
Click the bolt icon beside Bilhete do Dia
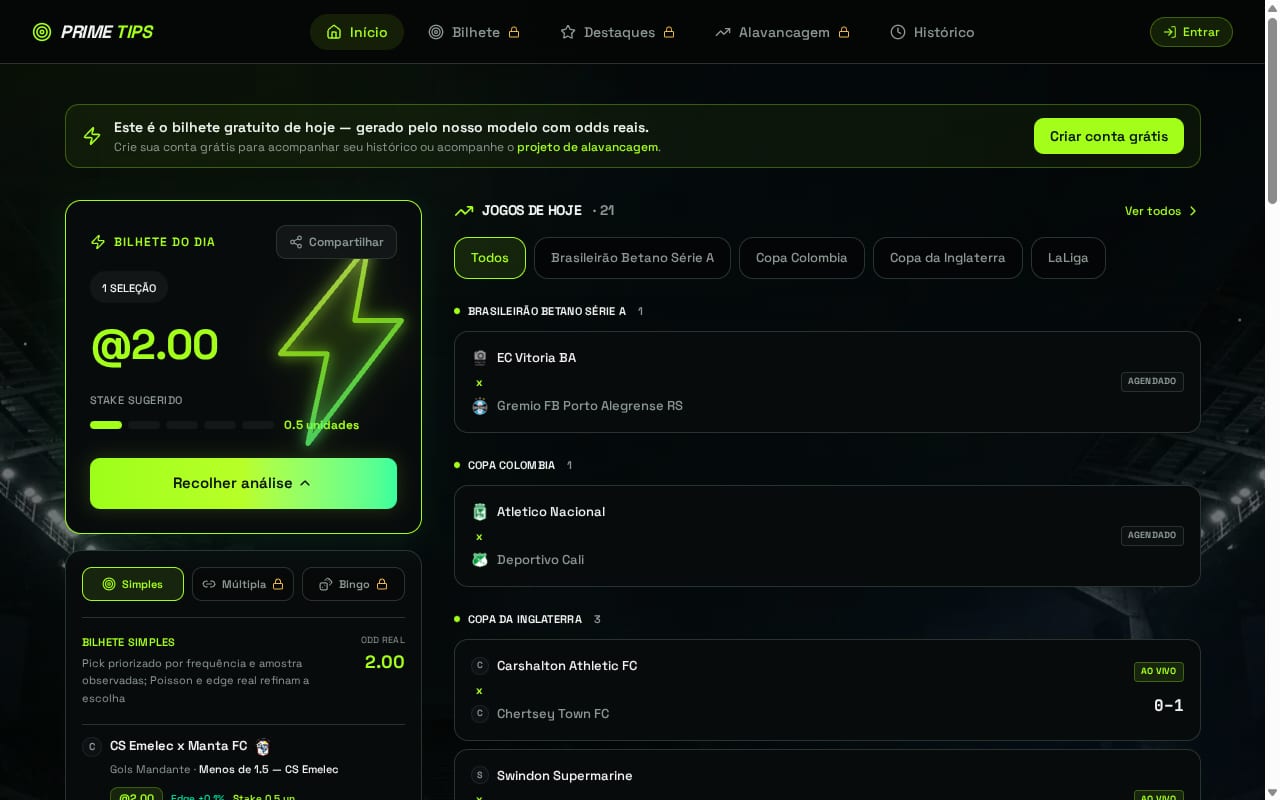coord(98,242)
